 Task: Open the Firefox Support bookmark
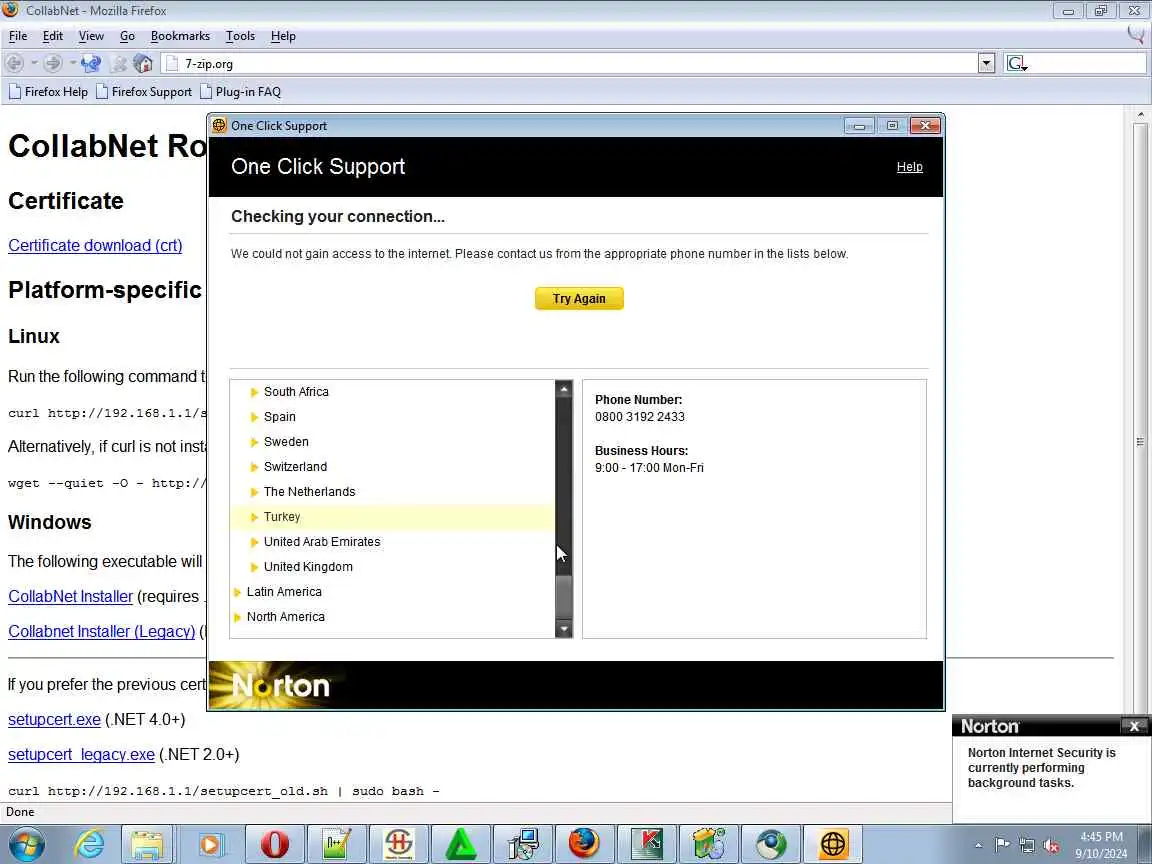coord(144,92)
